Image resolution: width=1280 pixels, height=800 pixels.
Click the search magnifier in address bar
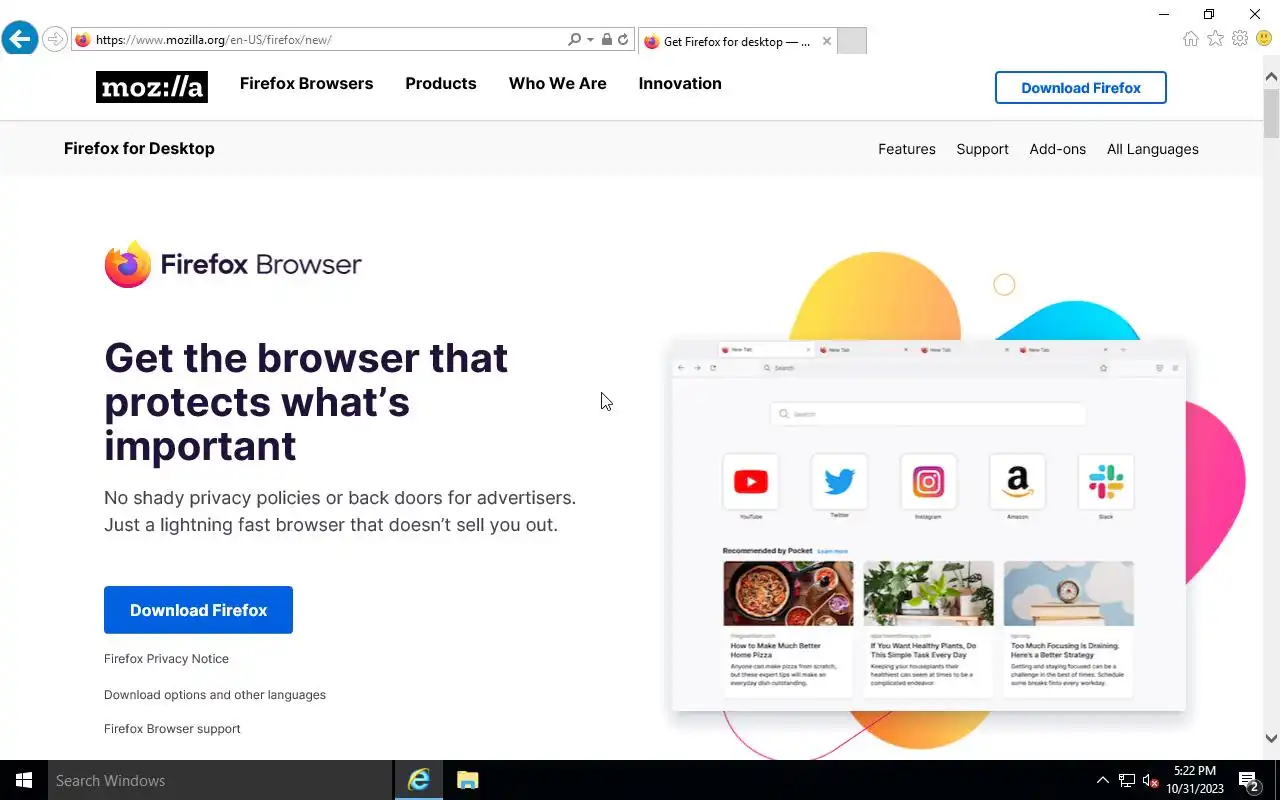click(574, 40)
